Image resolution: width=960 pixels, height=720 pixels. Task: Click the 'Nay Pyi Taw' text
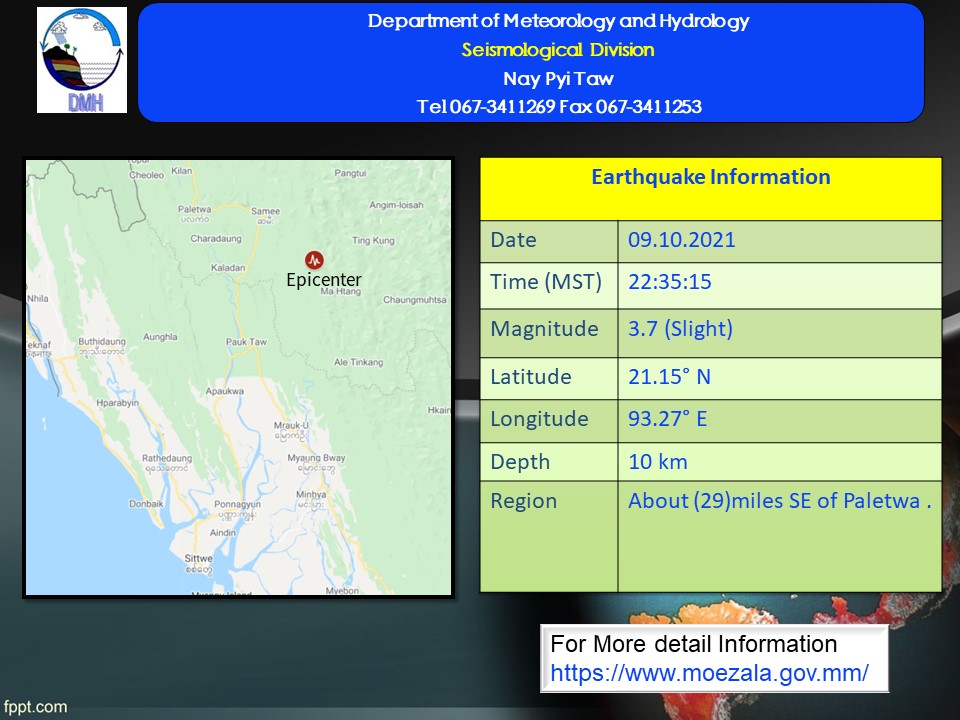558,78
